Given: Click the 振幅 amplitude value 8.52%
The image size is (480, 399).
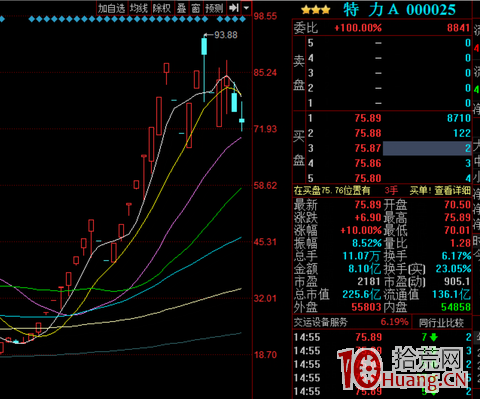Looking at the screenshot, I should tap(367, 243).
